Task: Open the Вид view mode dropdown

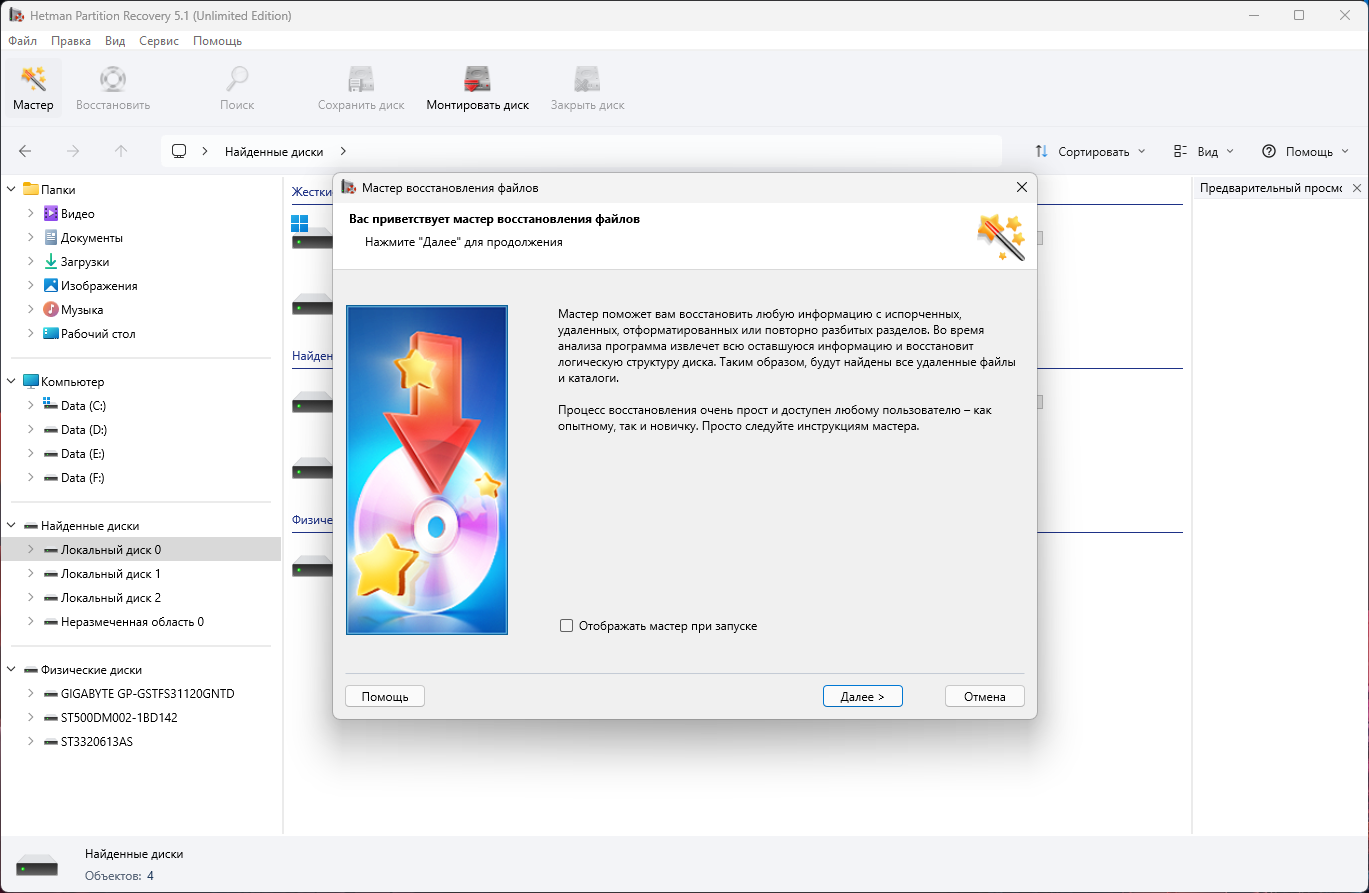Action: (1203, 151)
